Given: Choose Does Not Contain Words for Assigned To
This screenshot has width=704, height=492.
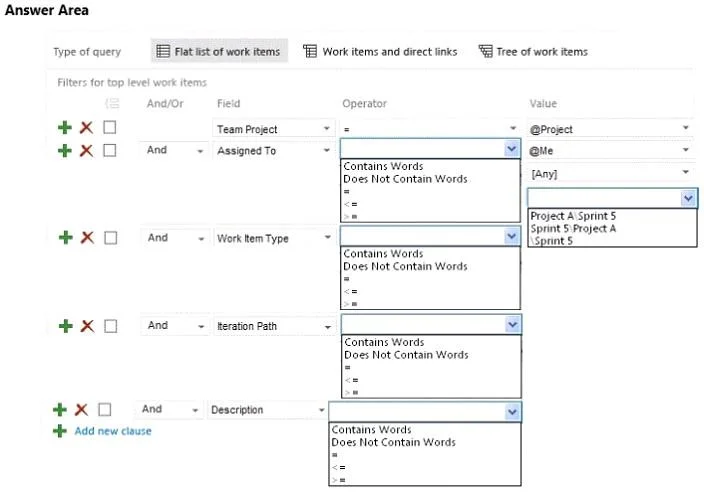Looking at the screenshot, I should [x=405, y=179].
